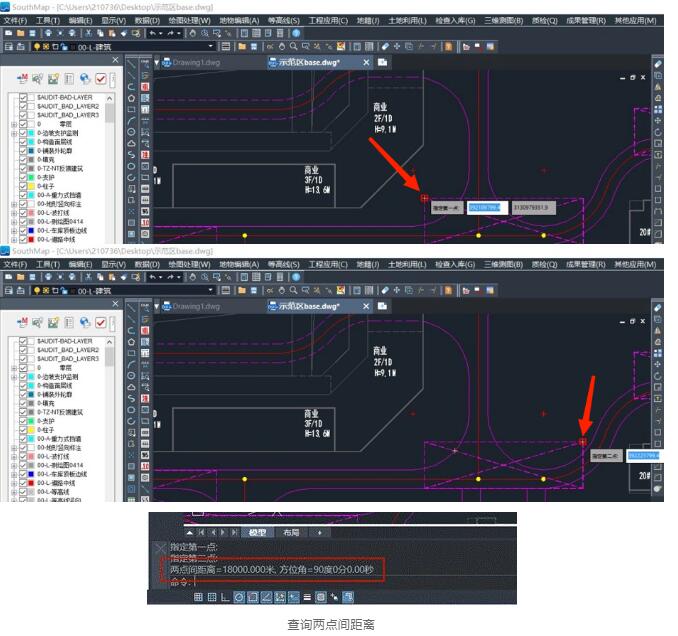Click the undo arrow in the upper window toolbar
Viewport: 678px width, 636px height.
(x=153, y=33)
